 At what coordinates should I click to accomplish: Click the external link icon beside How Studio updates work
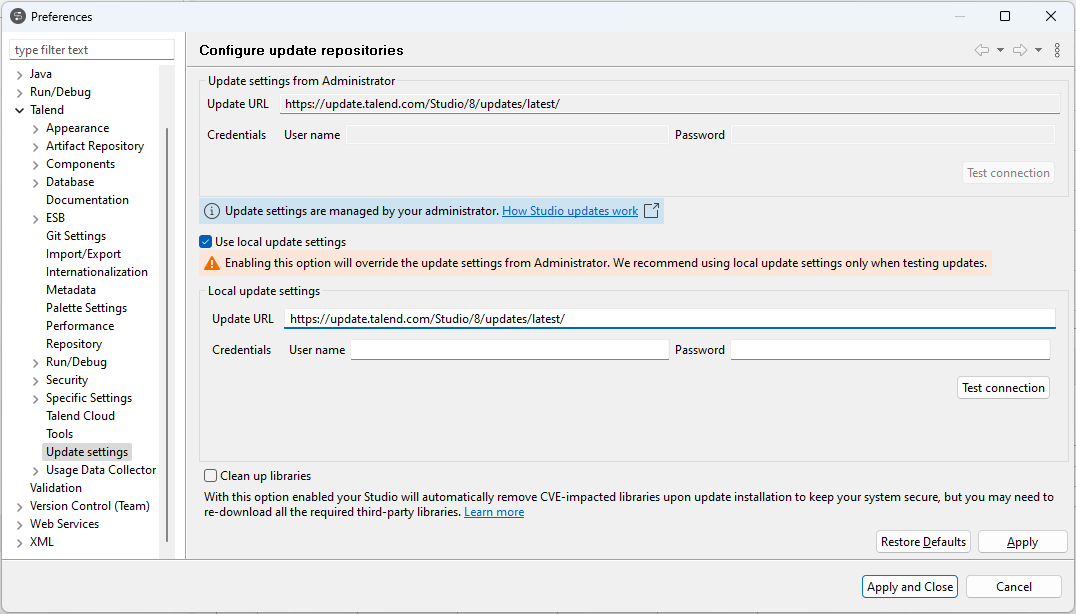coord(651,210)
